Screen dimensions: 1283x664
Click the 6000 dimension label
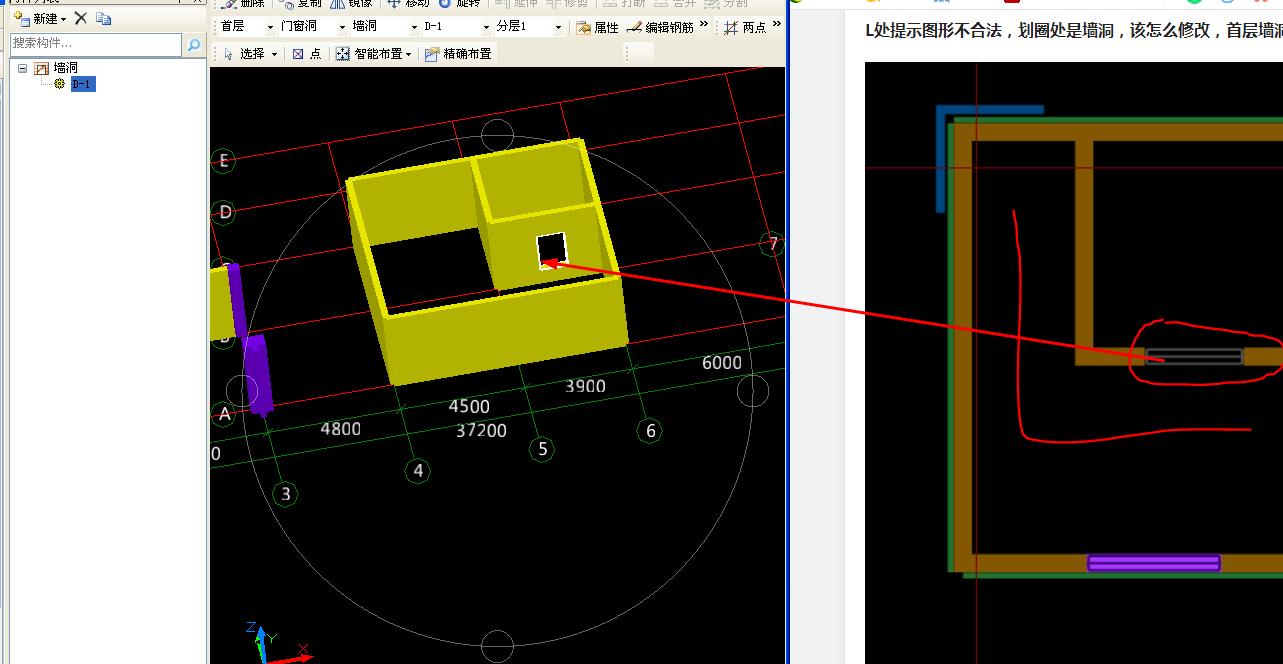721,362
